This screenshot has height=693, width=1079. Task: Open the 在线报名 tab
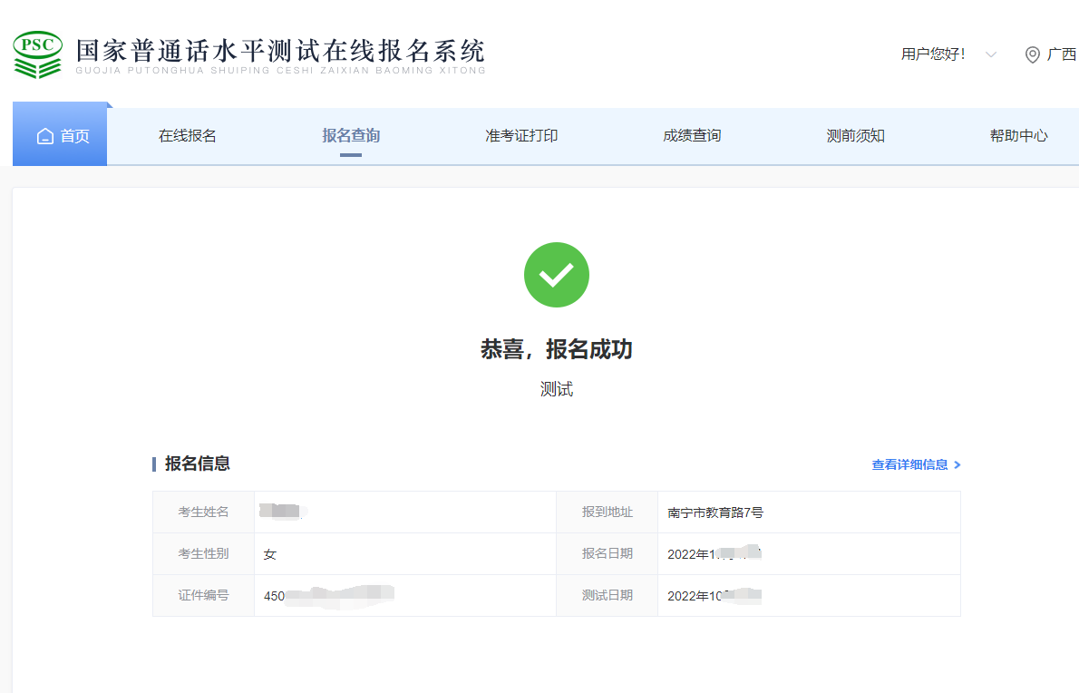(x=187, y=136)
